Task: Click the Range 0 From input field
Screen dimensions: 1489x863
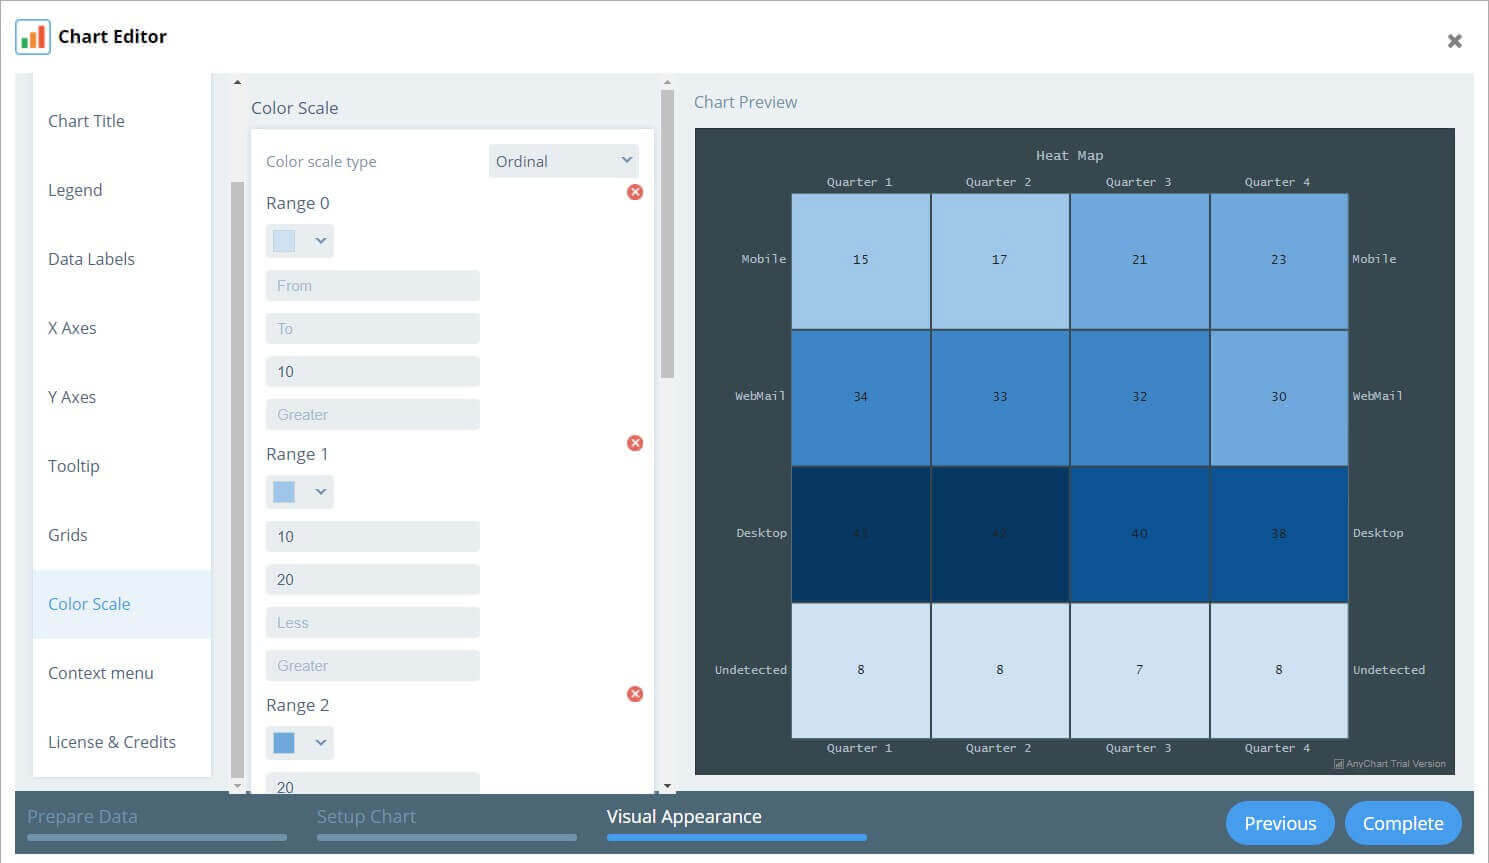Action: [x=372, y=286]
